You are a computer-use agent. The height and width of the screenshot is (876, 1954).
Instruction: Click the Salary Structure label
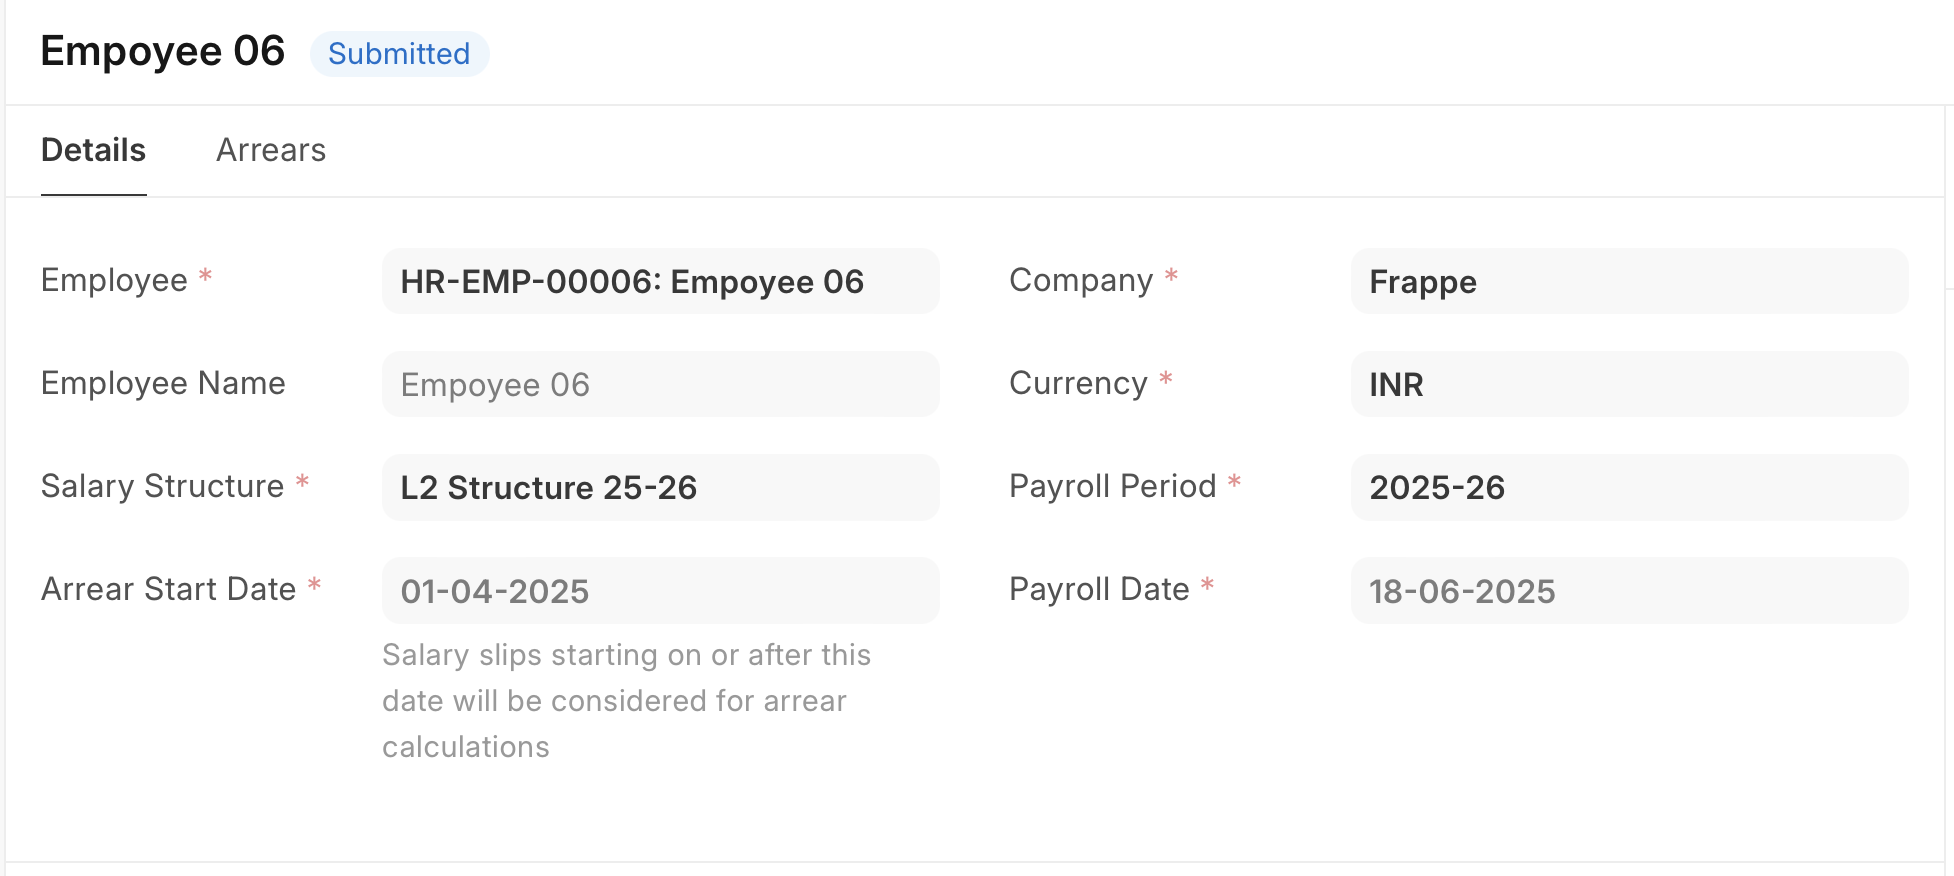(x=163, y=486)
